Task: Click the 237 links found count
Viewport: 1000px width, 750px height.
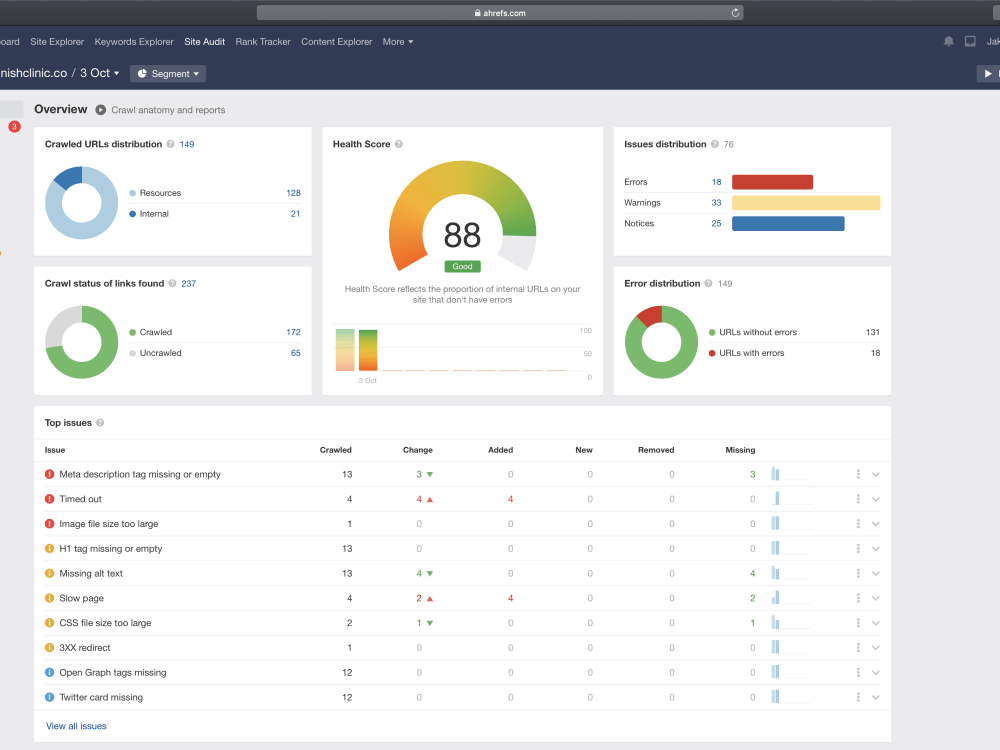Action: point(189,283)
